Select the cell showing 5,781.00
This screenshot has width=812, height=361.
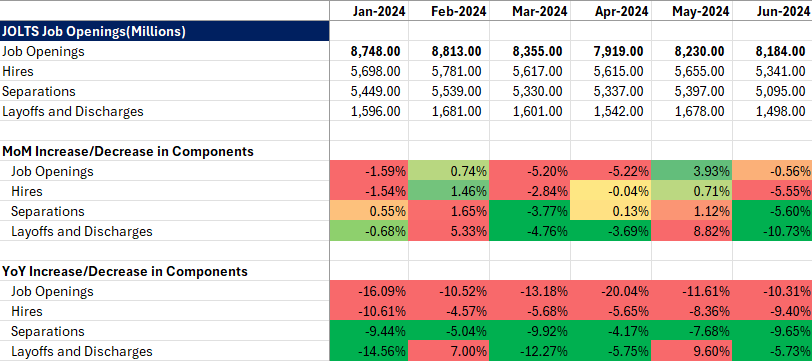click(x=449, y=71)
